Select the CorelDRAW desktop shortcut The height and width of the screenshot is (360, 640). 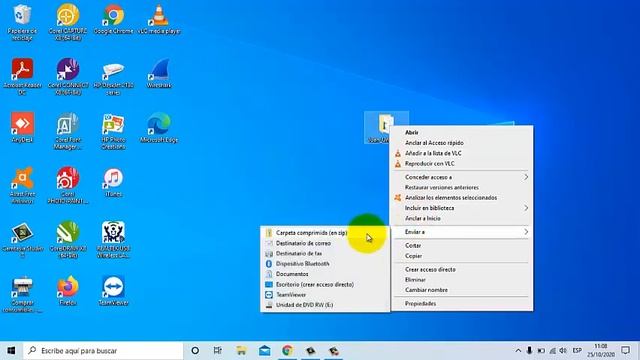[68, 240]
